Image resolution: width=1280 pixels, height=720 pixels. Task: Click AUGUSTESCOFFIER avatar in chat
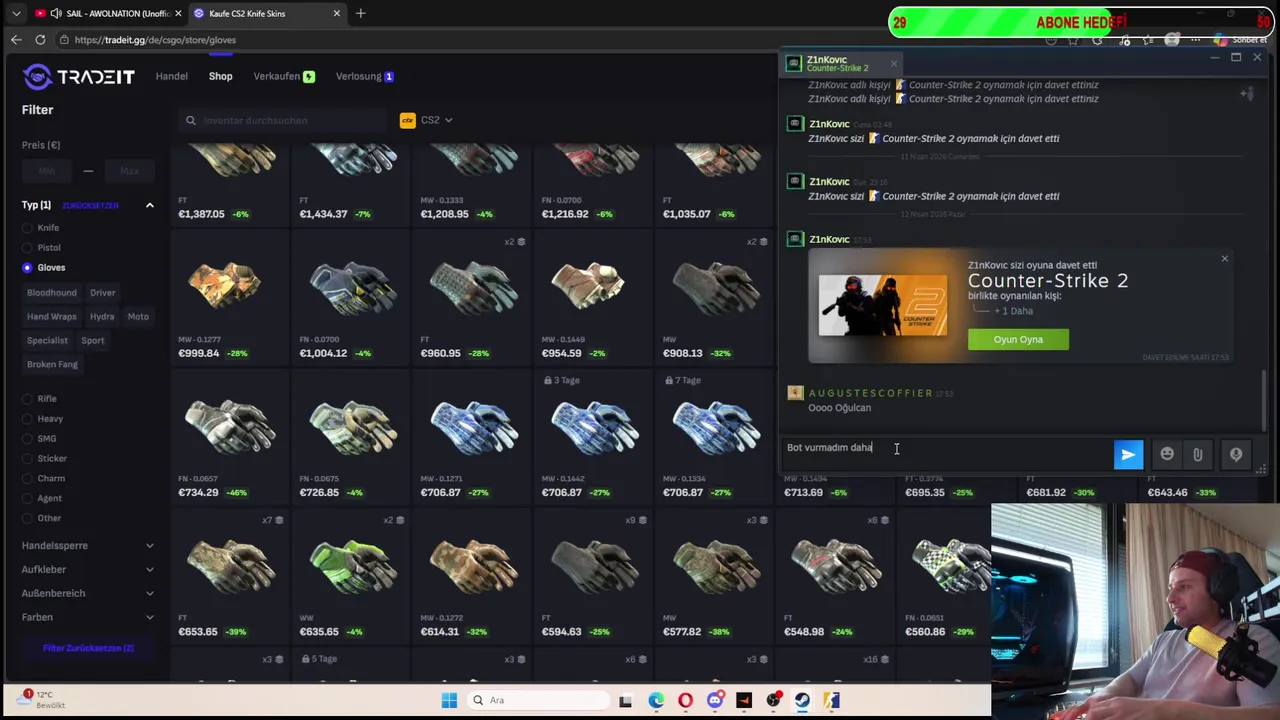coord(795,394)
